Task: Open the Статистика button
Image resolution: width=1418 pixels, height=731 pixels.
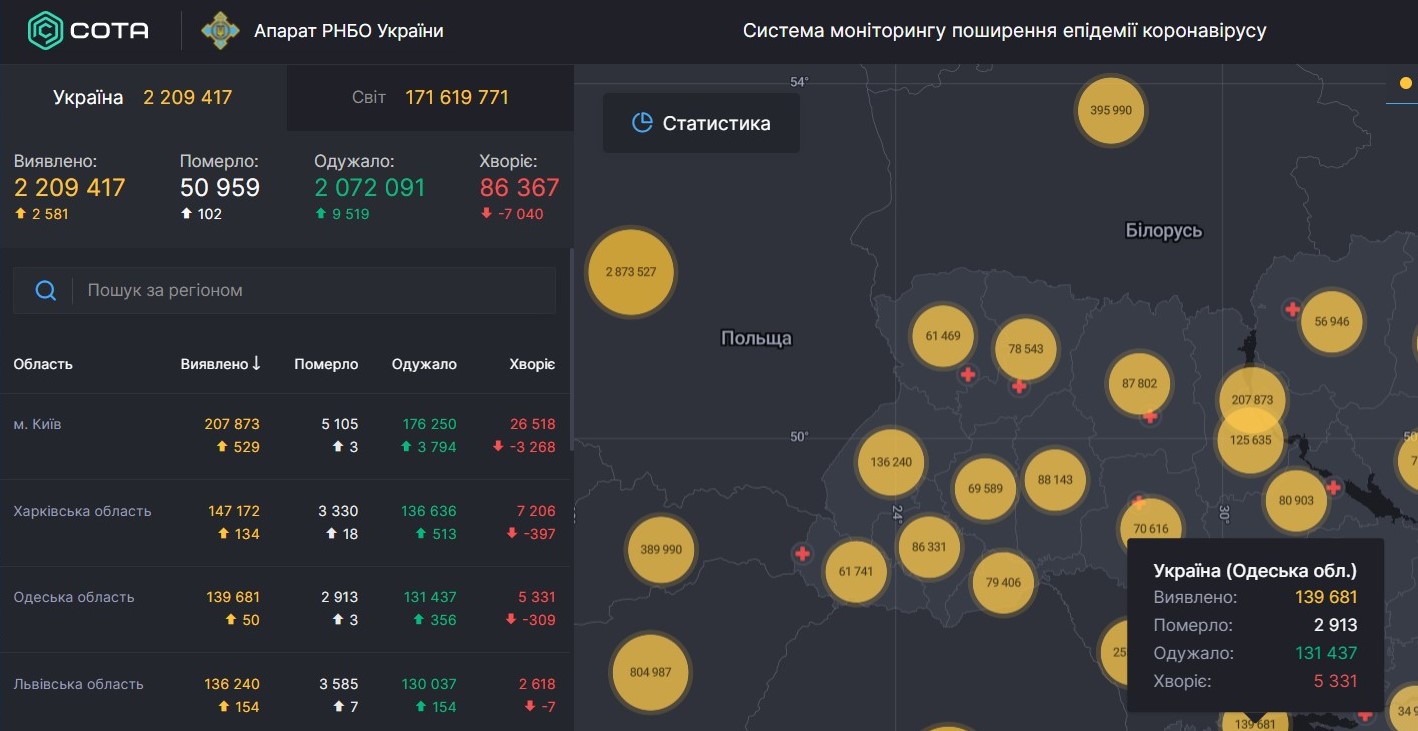Action: [701, 123]
